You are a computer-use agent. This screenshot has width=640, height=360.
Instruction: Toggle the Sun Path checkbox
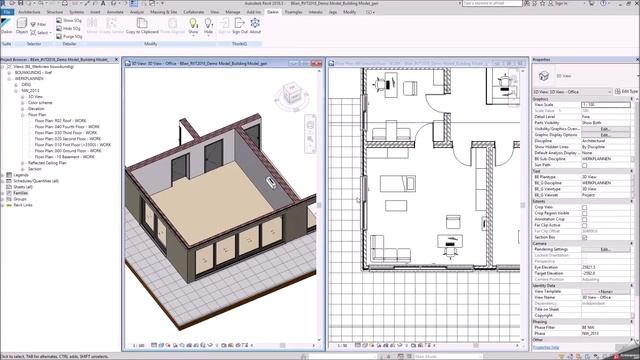(584, 165)
